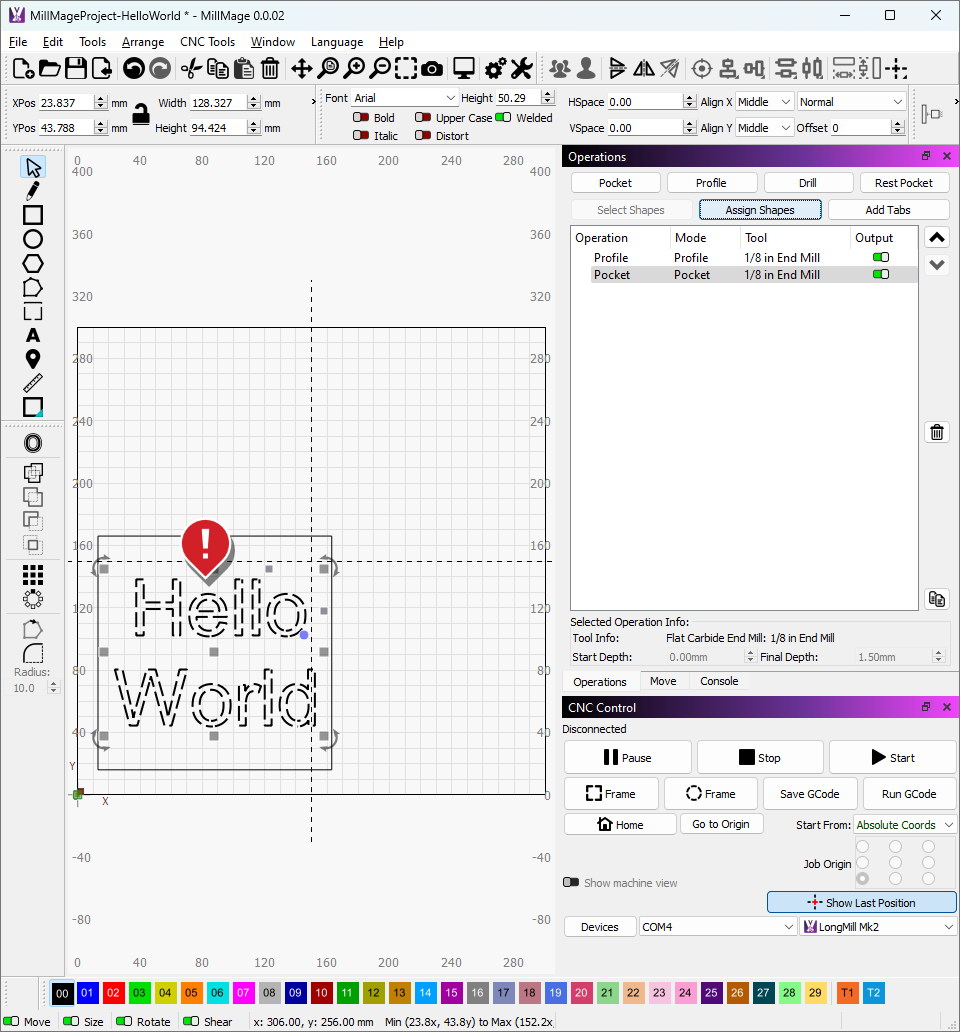
Task: Select the Draw Lines pencil tool
Action: click(x=33, y=191)
